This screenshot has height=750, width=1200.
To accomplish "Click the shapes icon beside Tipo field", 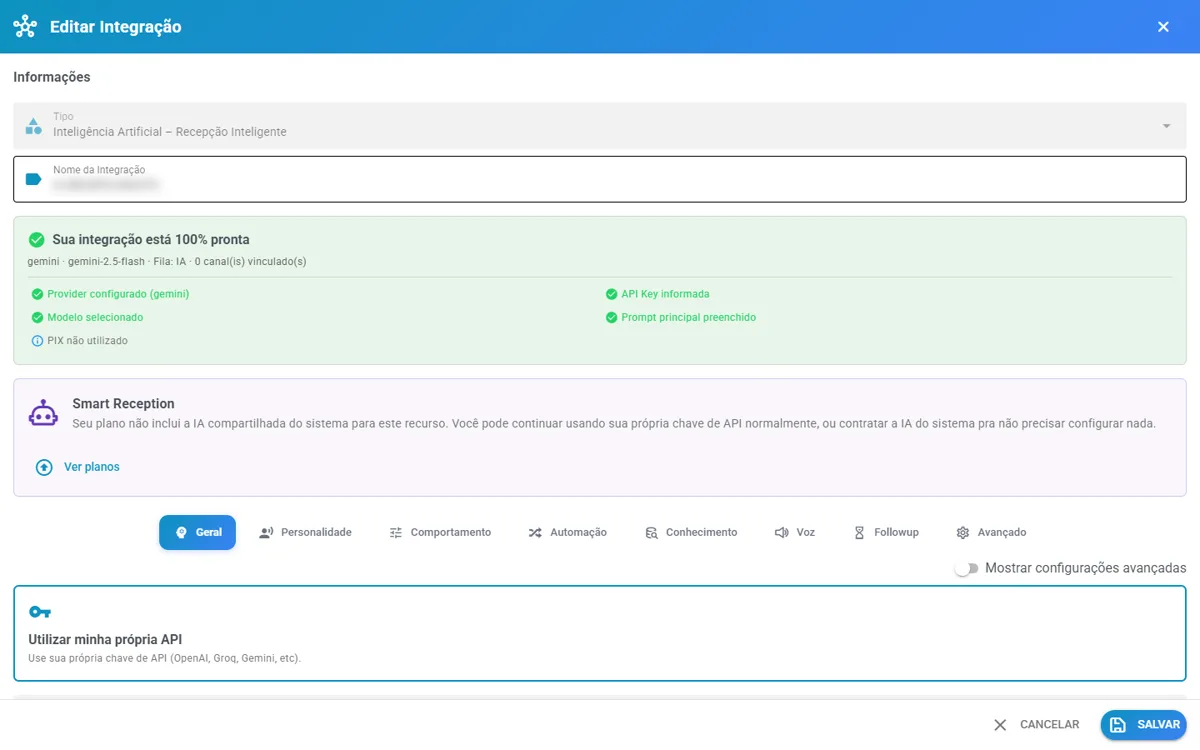I will (33, 126).
